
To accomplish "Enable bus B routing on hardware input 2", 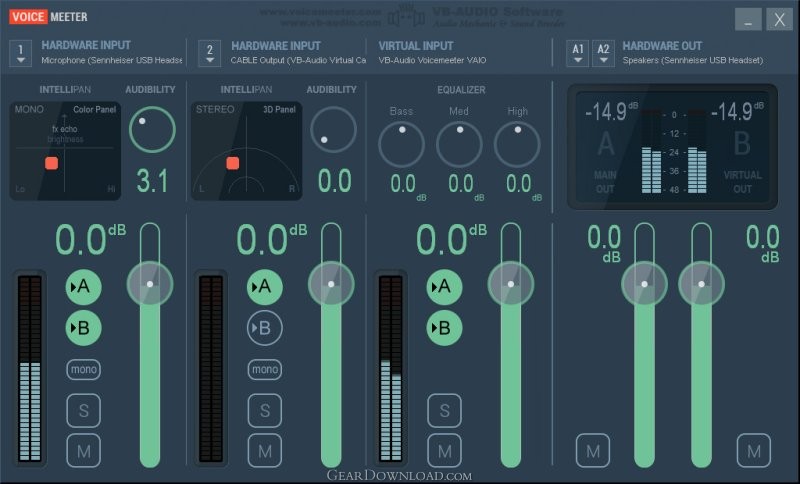I will pyautogui.click(x=265, y=328).
